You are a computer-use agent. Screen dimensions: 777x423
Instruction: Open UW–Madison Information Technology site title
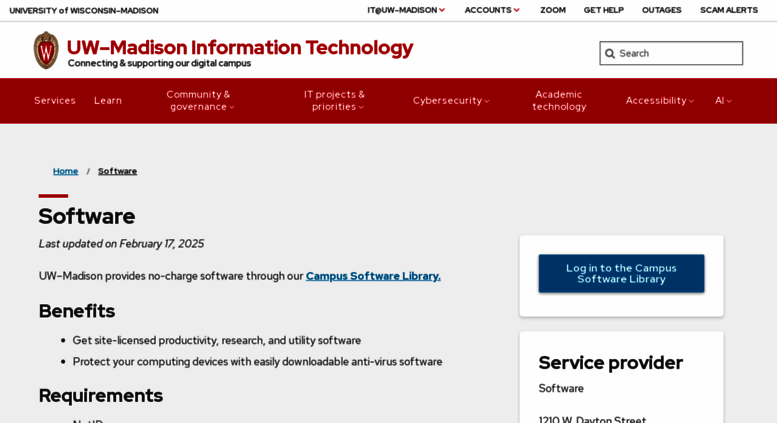coord(240,48)
